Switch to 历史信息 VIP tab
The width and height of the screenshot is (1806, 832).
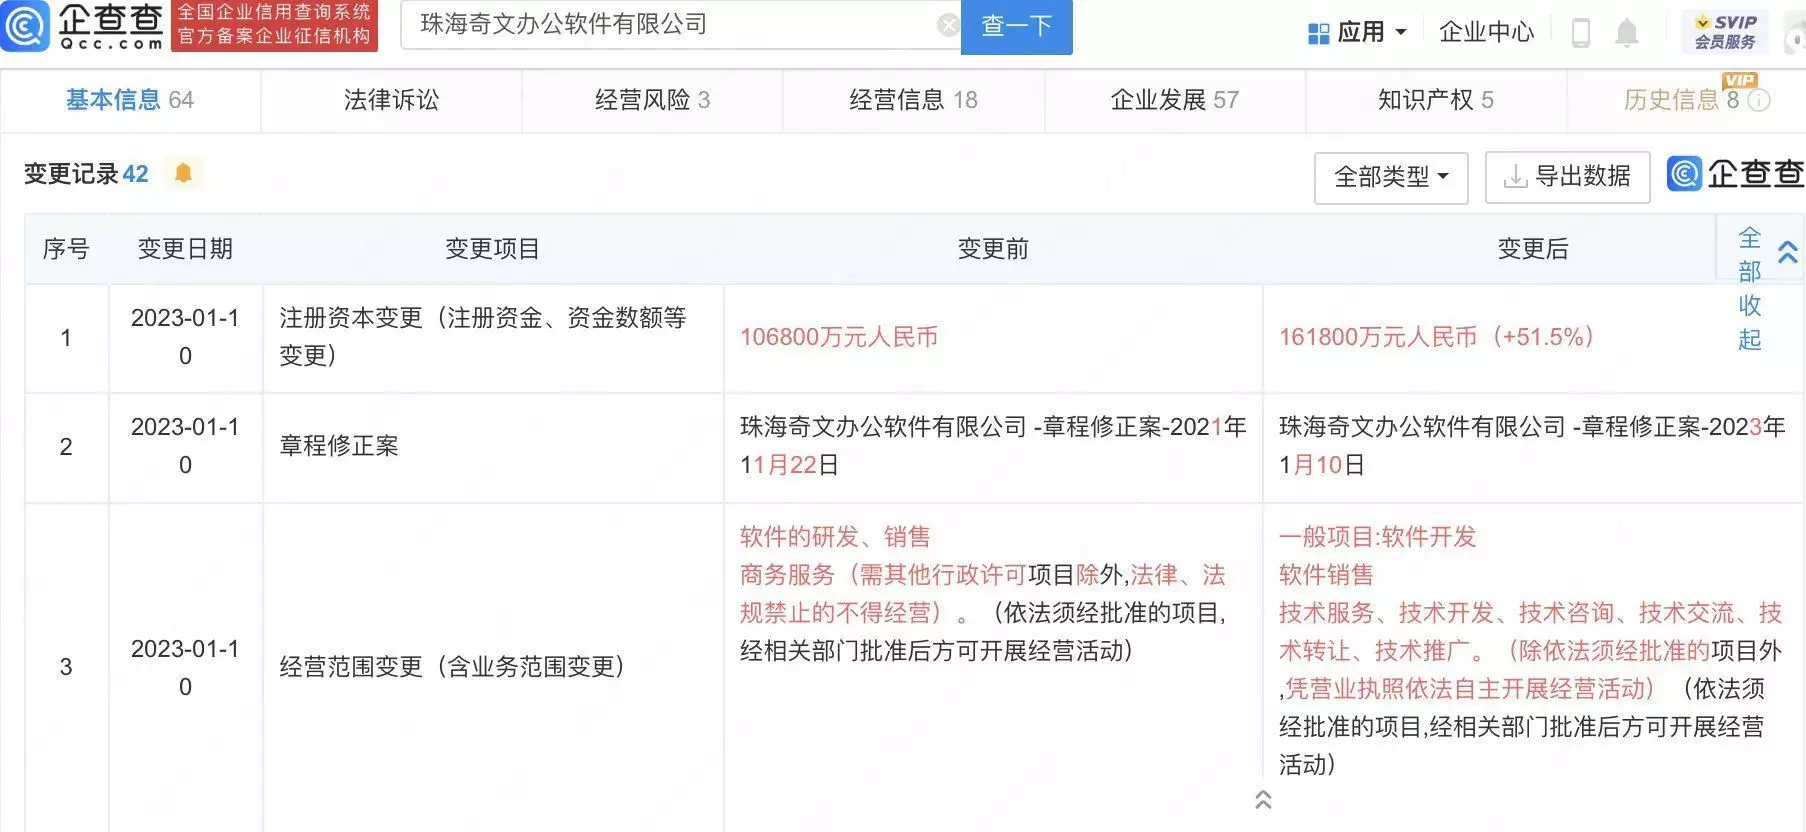coord(1685,100)
